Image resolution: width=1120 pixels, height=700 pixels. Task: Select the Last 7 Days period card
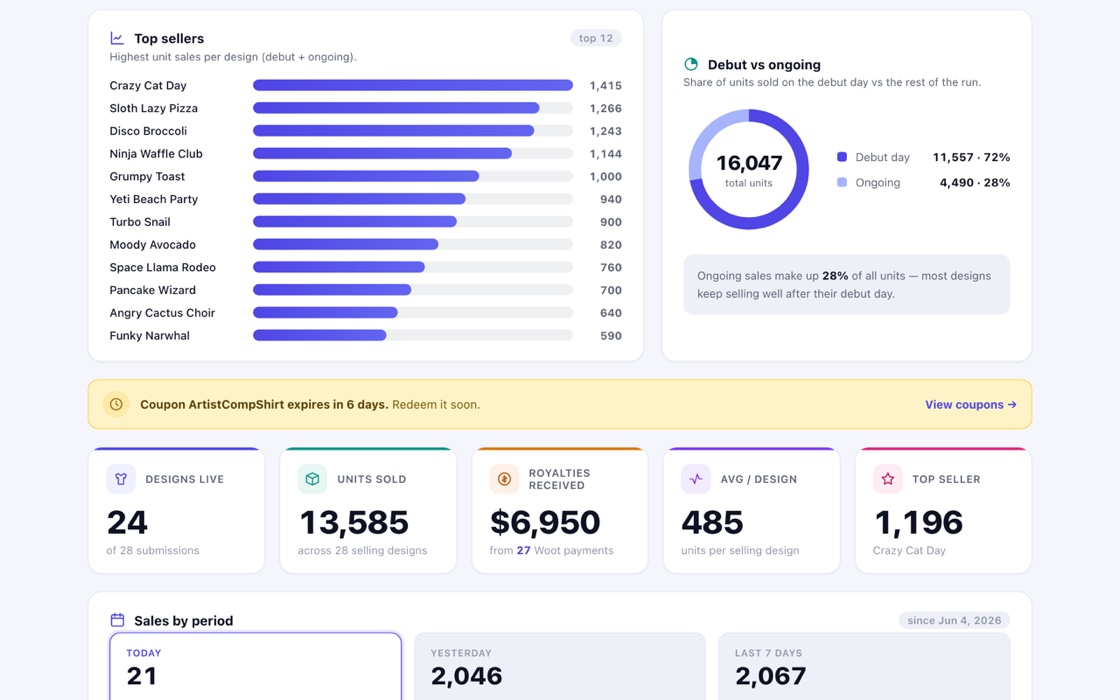(864, 666)
